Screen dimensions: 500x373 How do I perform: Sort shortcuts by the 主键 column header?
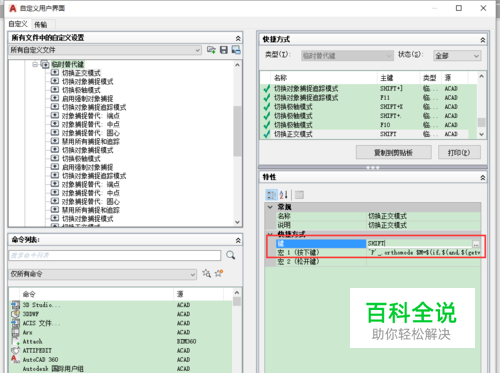398,78
